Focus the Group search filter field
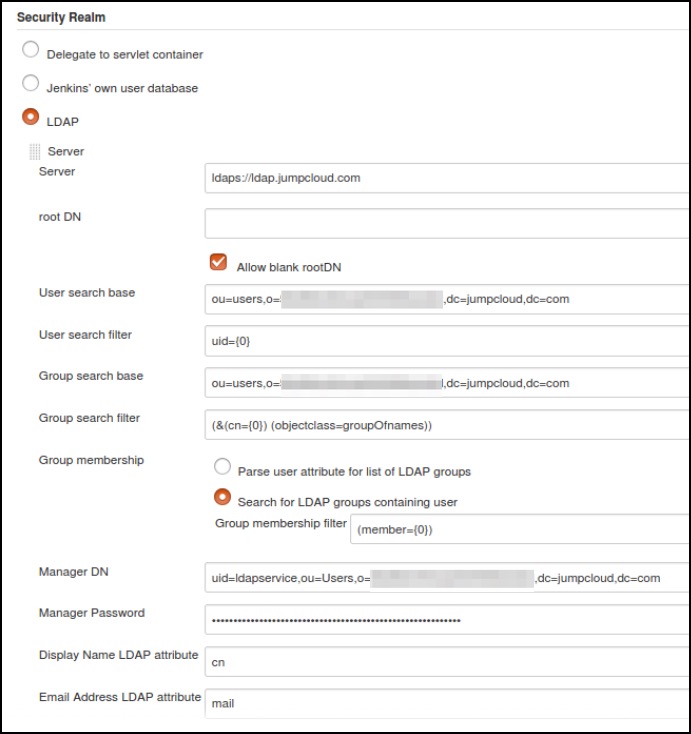Viewport: 691px width, 734px height. (446, 425)
